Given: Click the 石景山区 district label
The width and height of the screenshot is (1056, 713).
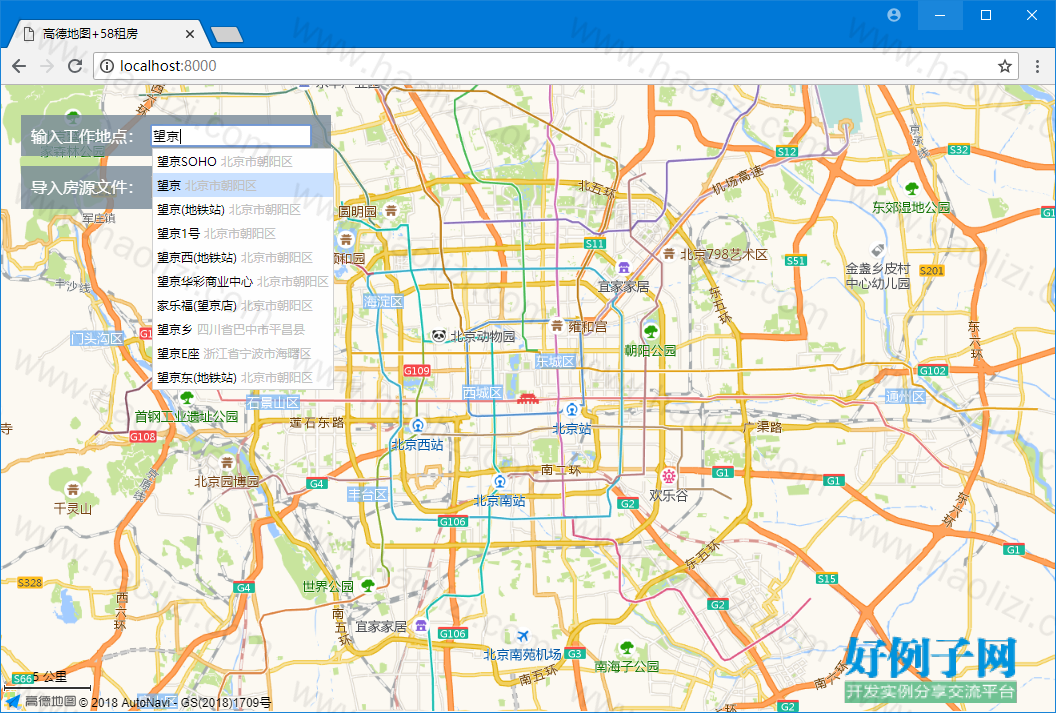Looking at the screenshot, I should 273,403.
